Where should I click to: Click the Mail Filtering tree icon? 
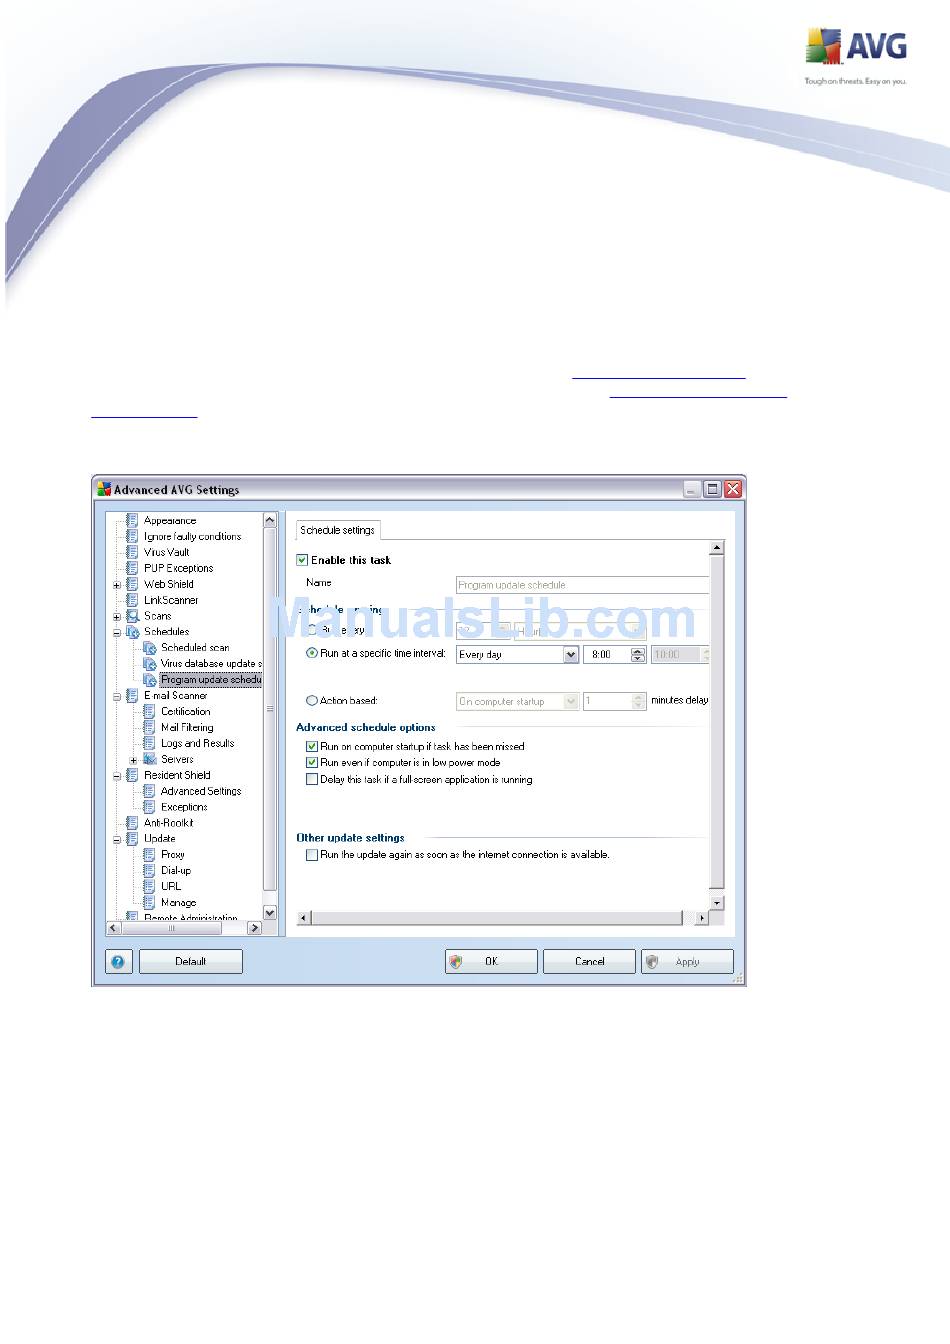pos(149,728)
